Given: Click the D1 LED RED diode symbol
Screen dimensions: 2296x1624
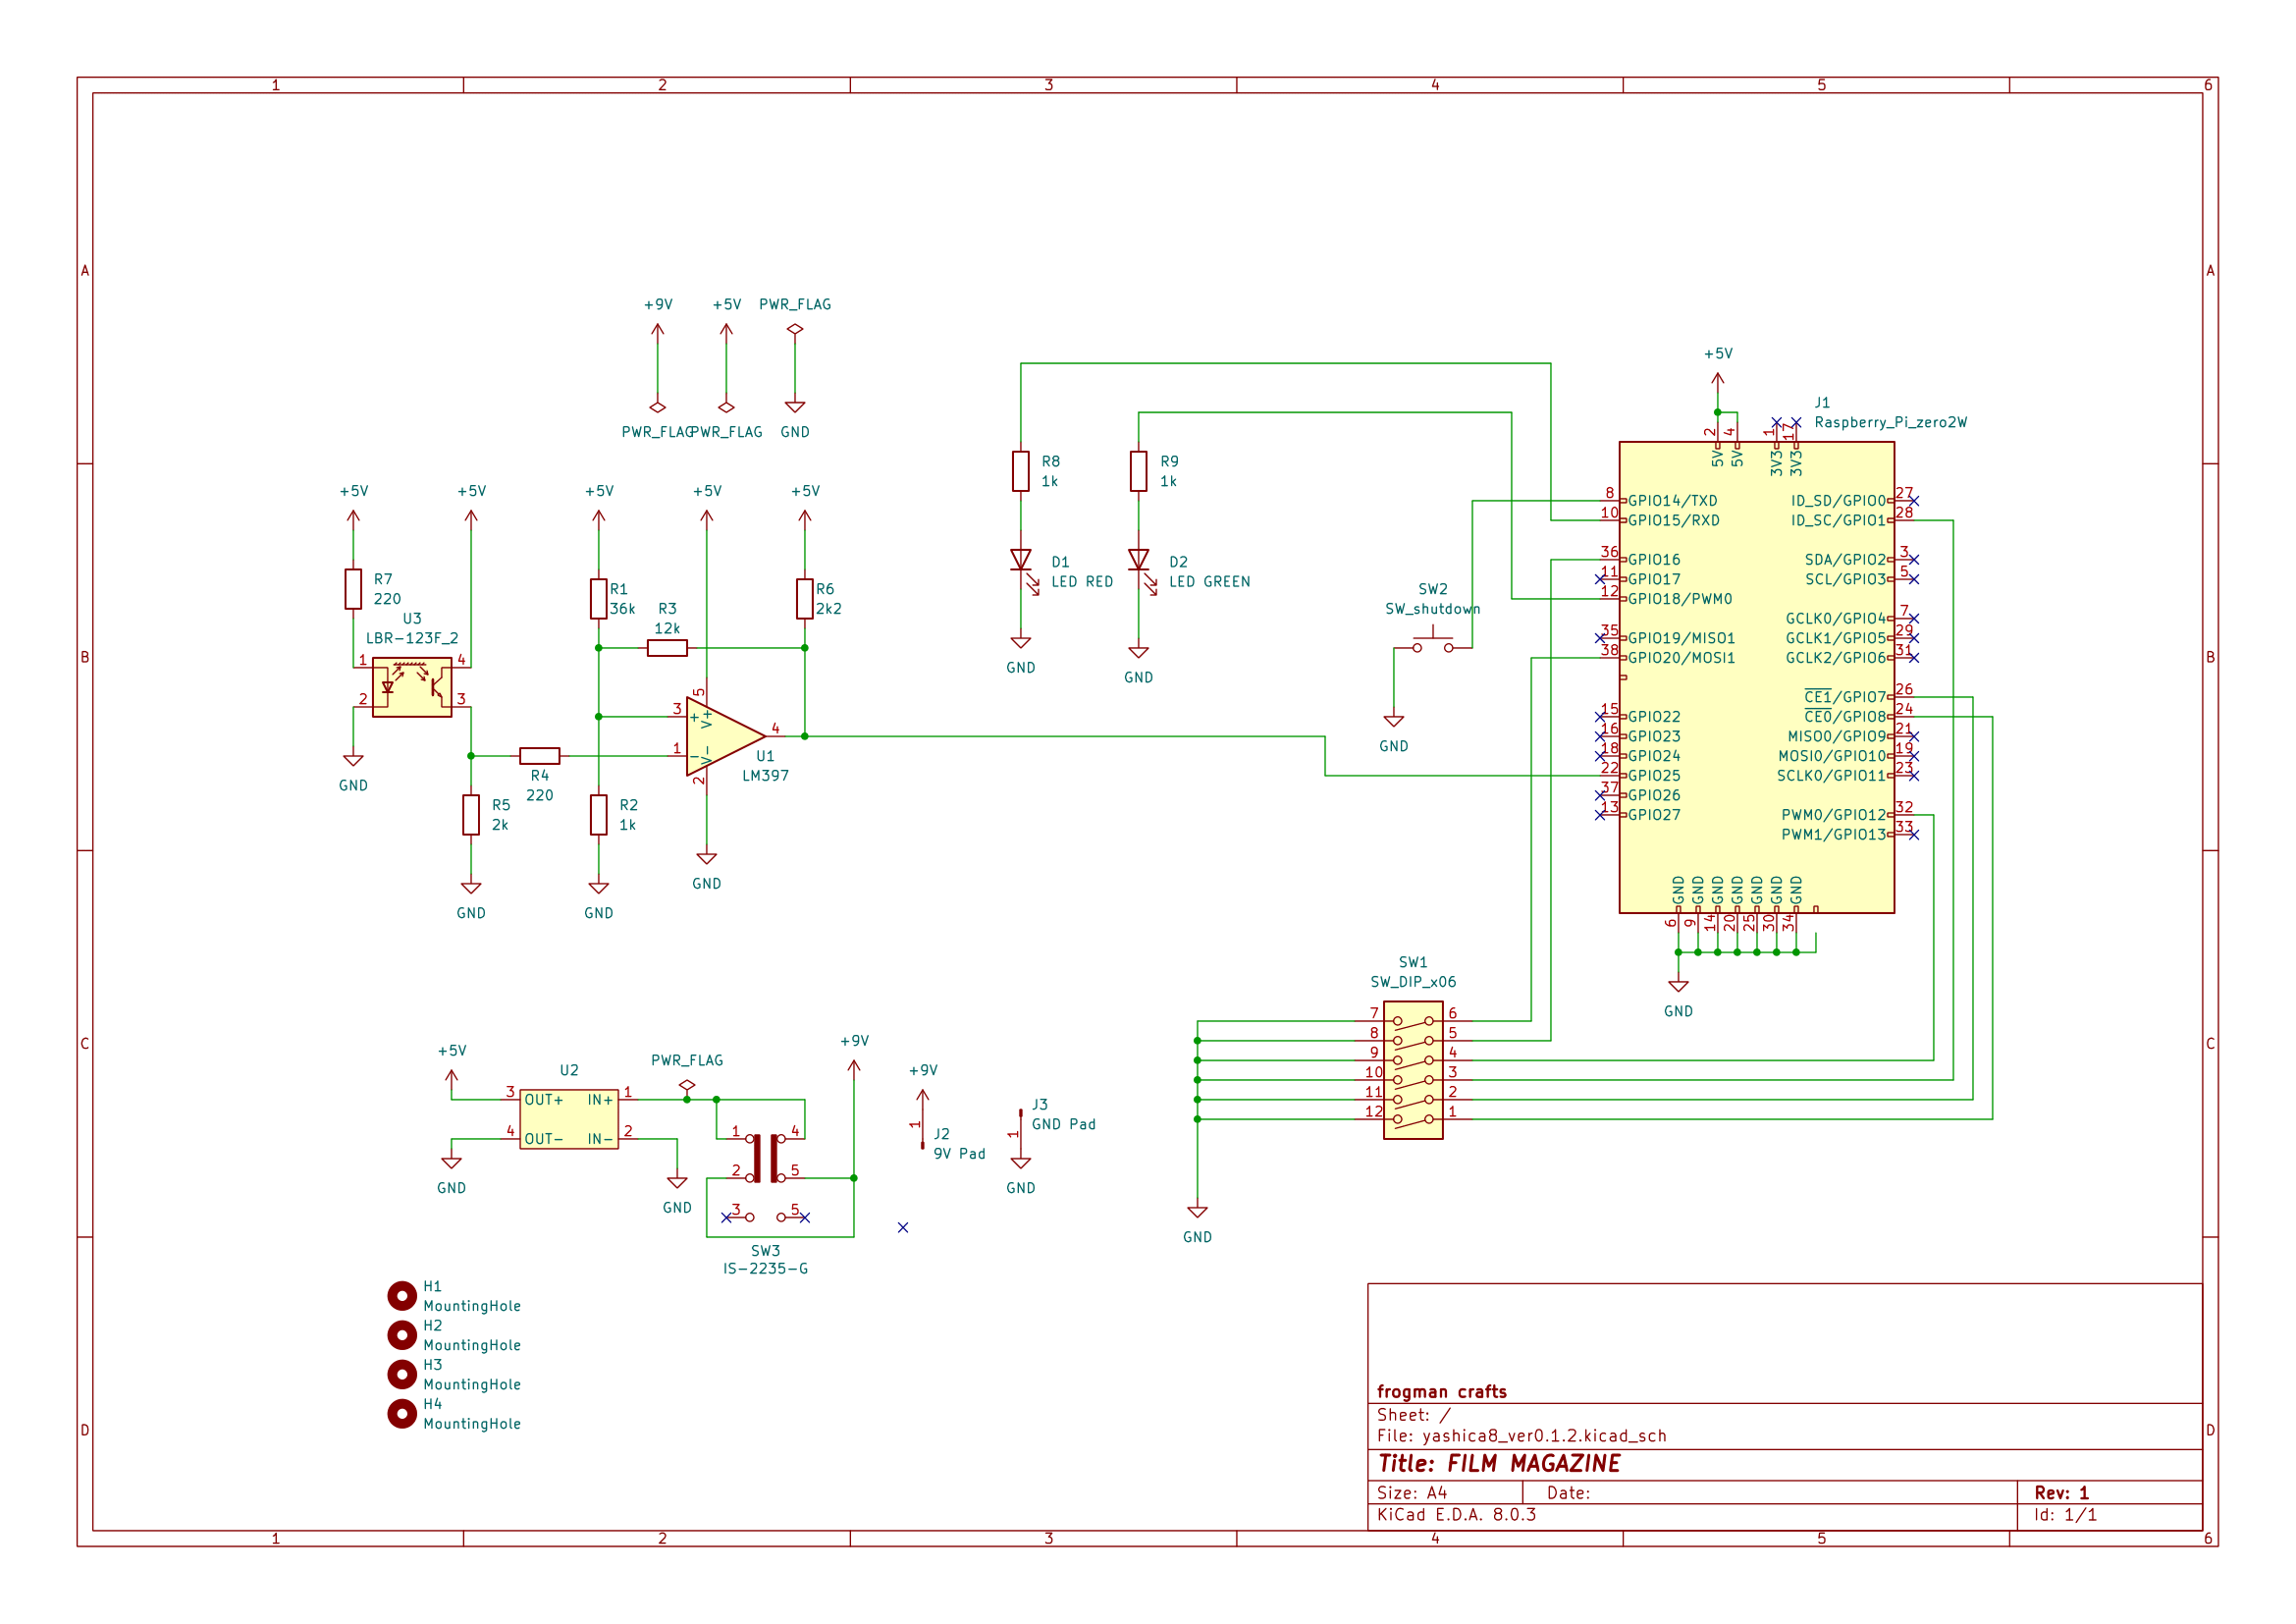Looking at the screenshot, I should (x=1020, y=560).
